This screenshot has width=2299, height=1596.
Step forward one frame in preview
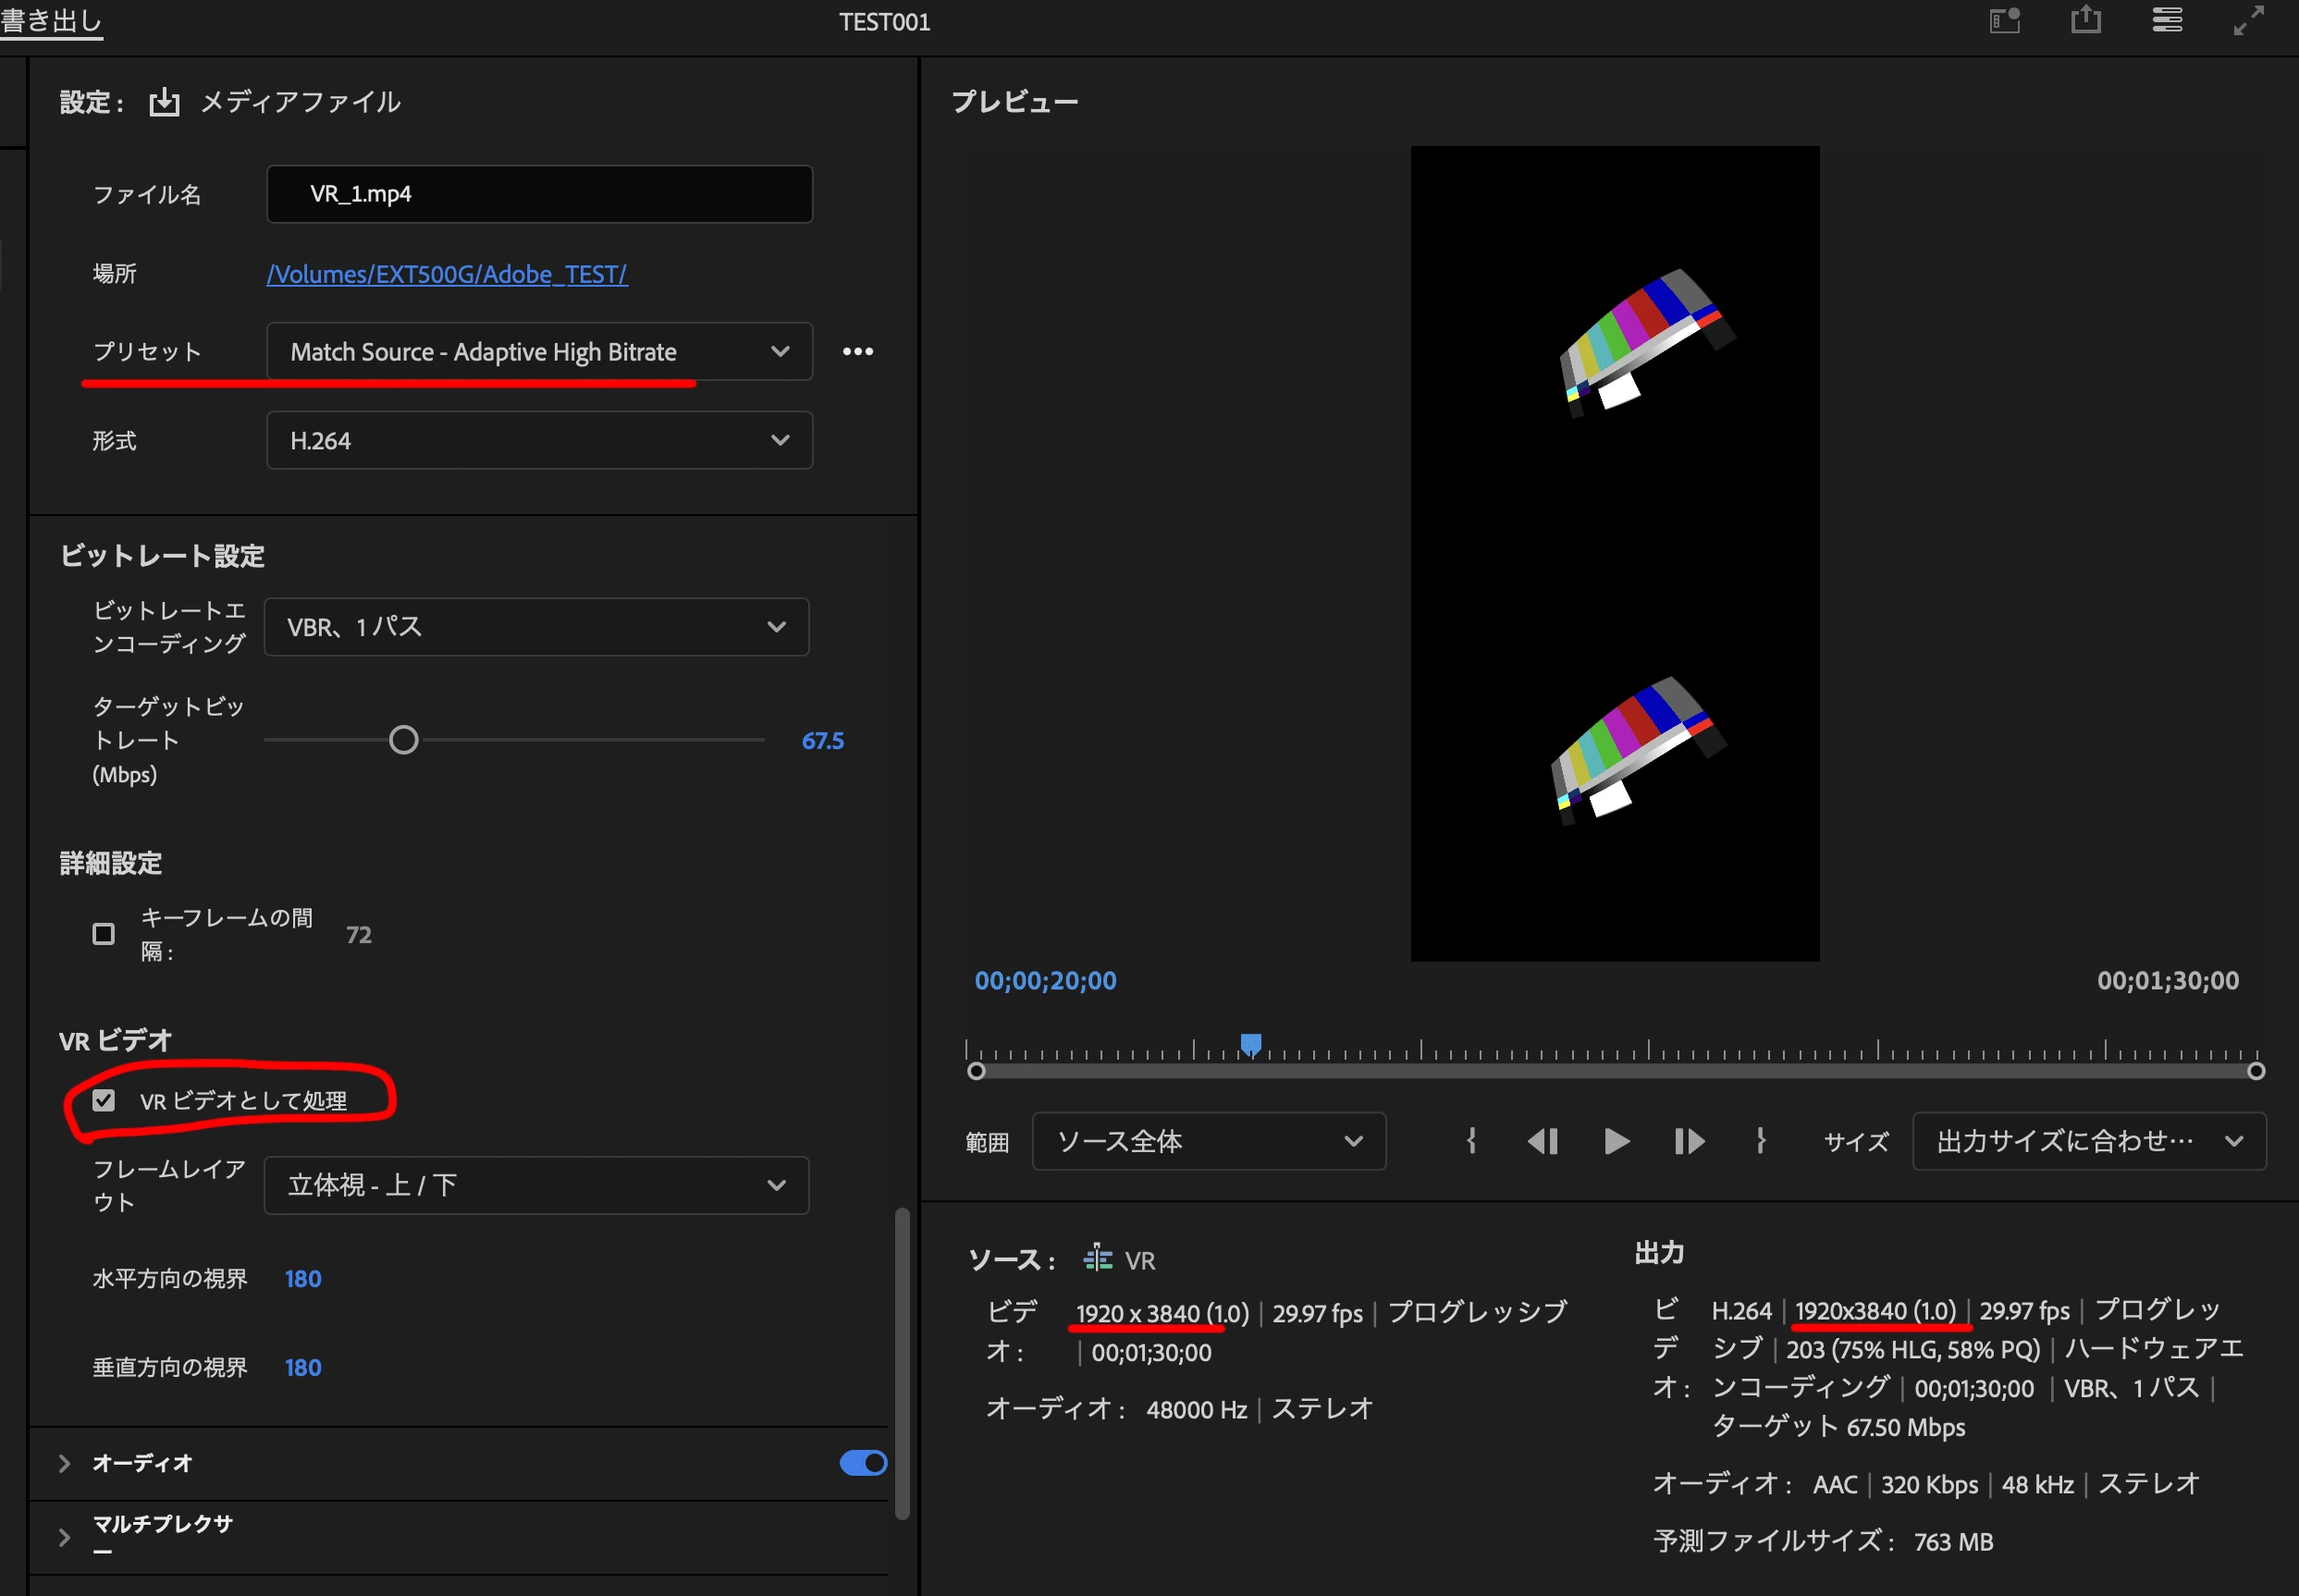coord(1688,1141)
